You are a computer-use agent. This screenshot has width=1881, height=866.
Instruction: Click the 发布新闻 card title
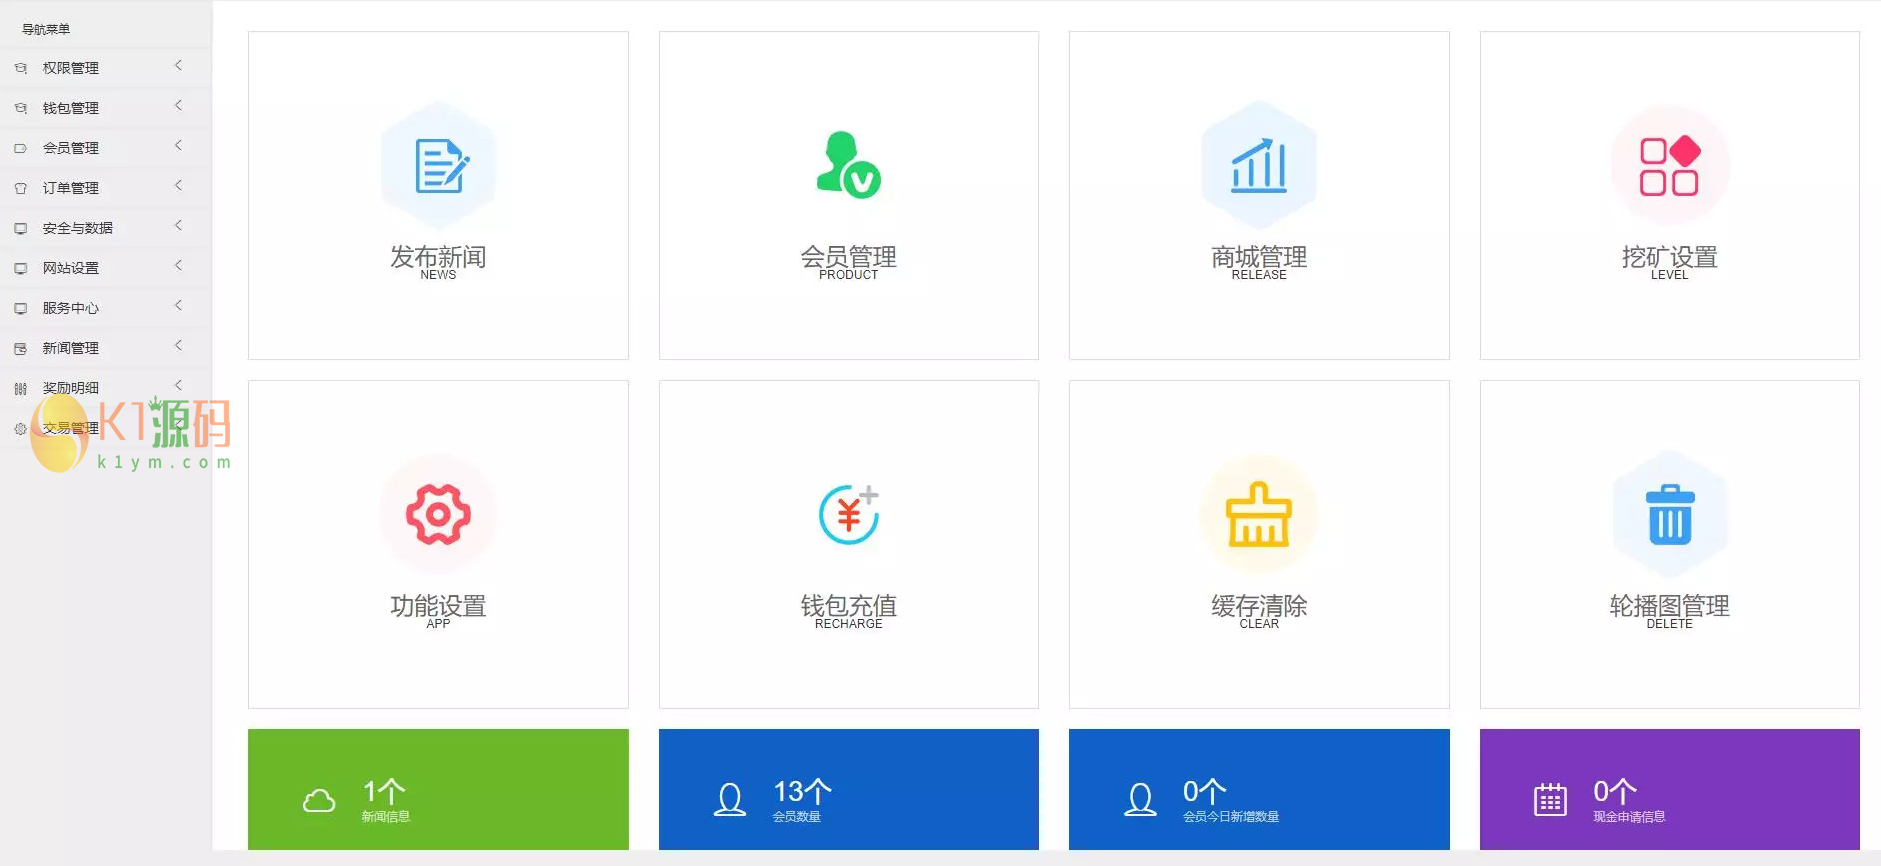click(438, 257)
